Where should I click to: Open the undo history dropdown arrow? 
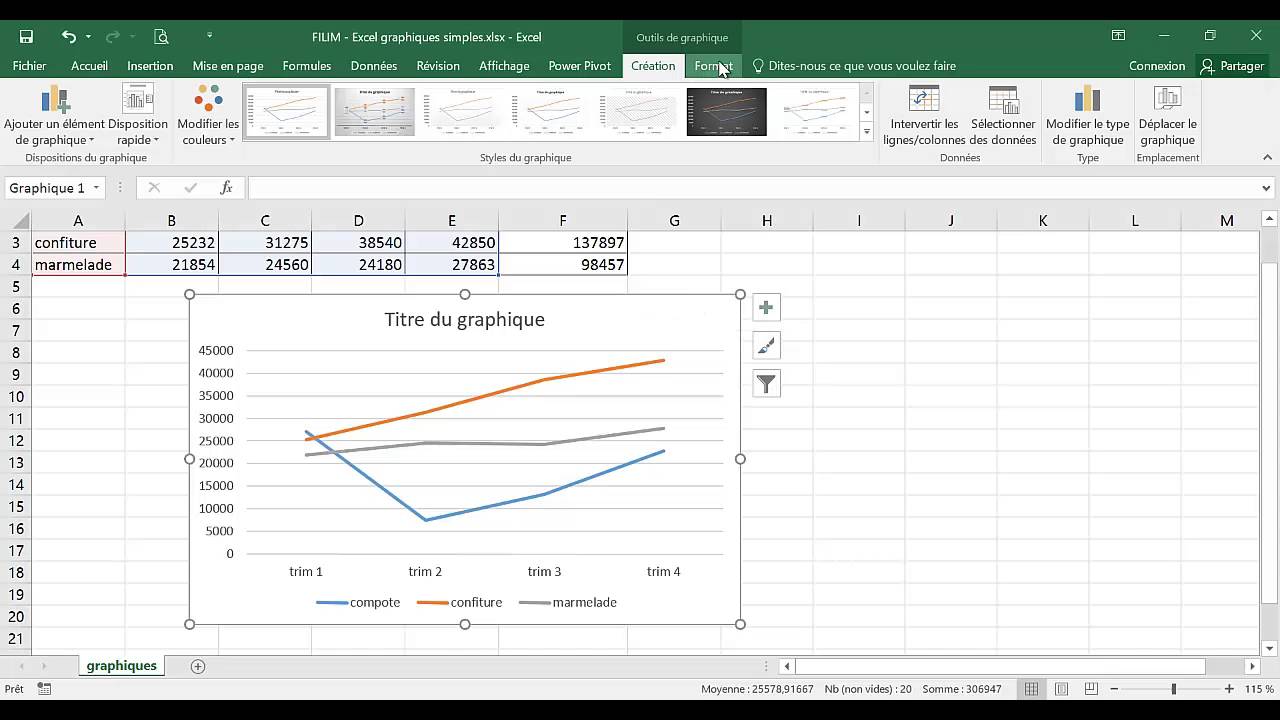[88, 37]
